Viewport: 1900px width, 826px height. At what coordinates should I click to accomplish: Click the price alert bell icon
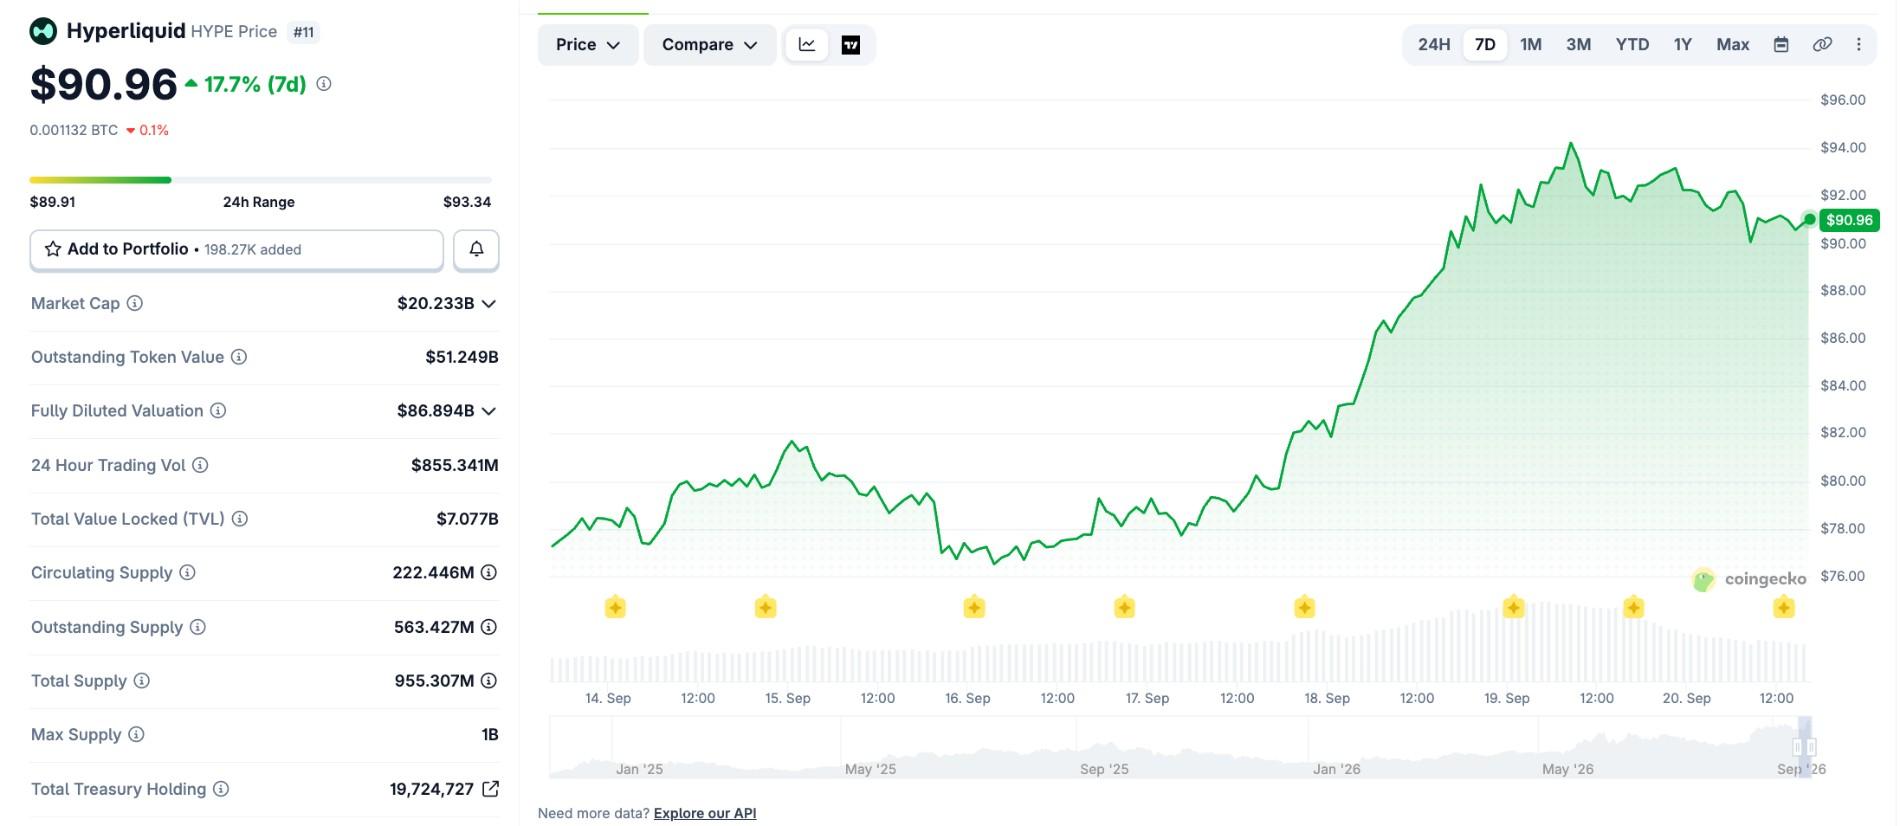click(x=476, y=249)
